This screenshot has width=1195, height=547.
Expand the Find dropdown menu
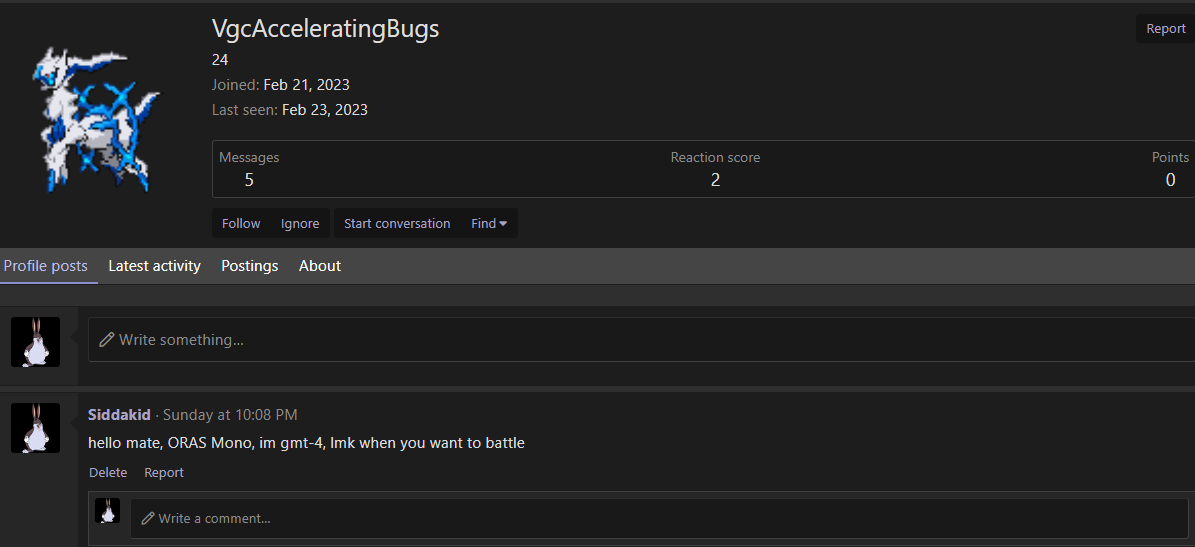click(x=489, y=223)
